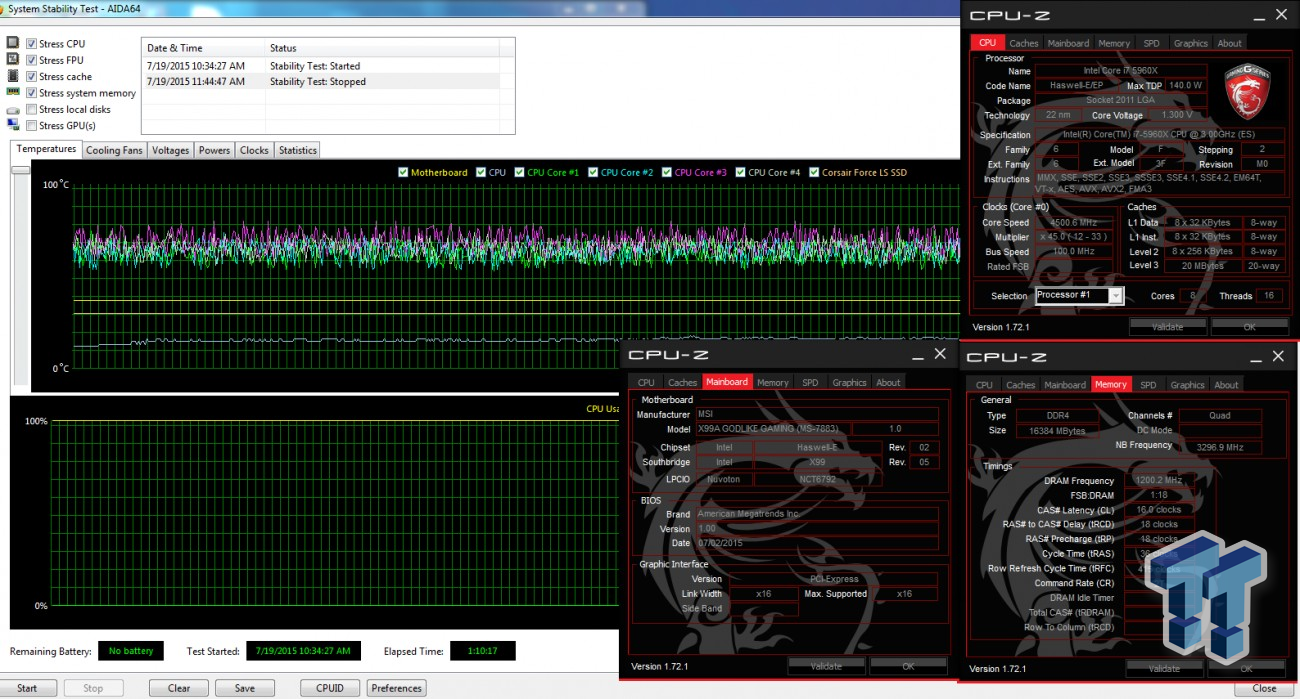Open AIDA64 Preferences
This screenshot has height=699, width=1300.
[x=397, y=688]
